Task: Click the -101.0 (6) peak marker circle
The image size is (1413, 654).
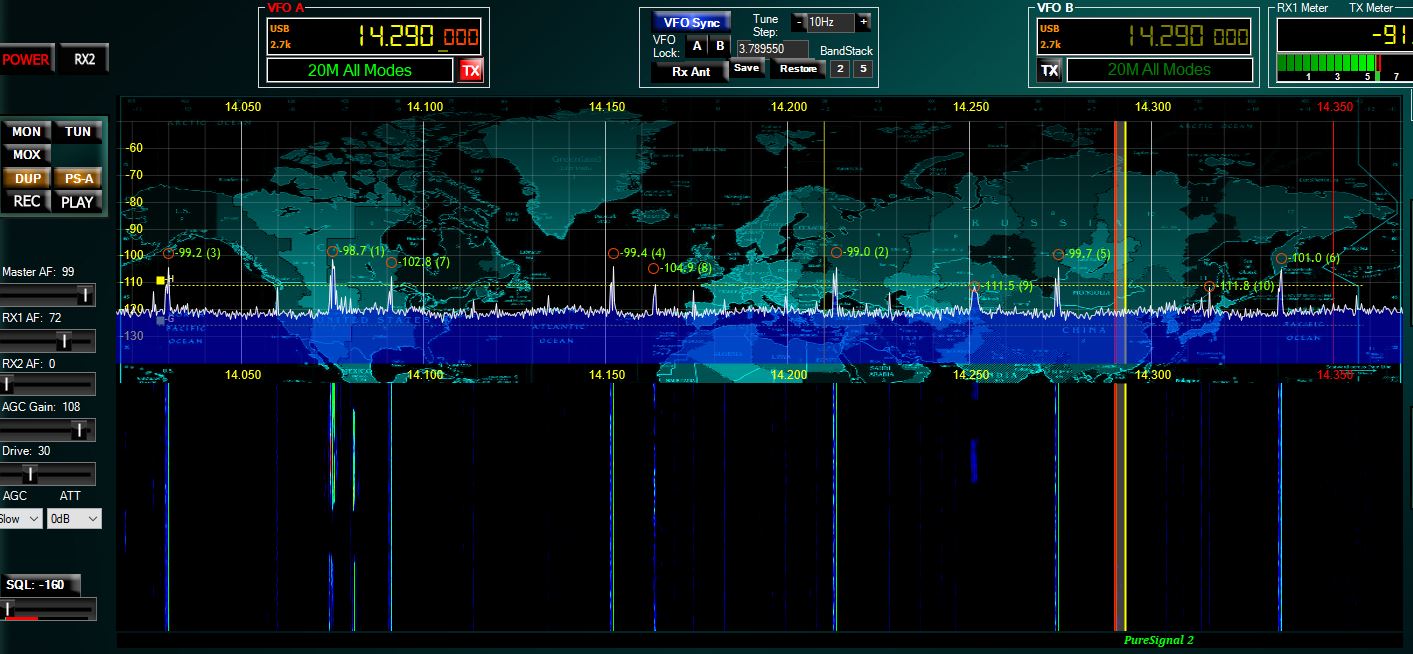Action: tap(1281, 259)
